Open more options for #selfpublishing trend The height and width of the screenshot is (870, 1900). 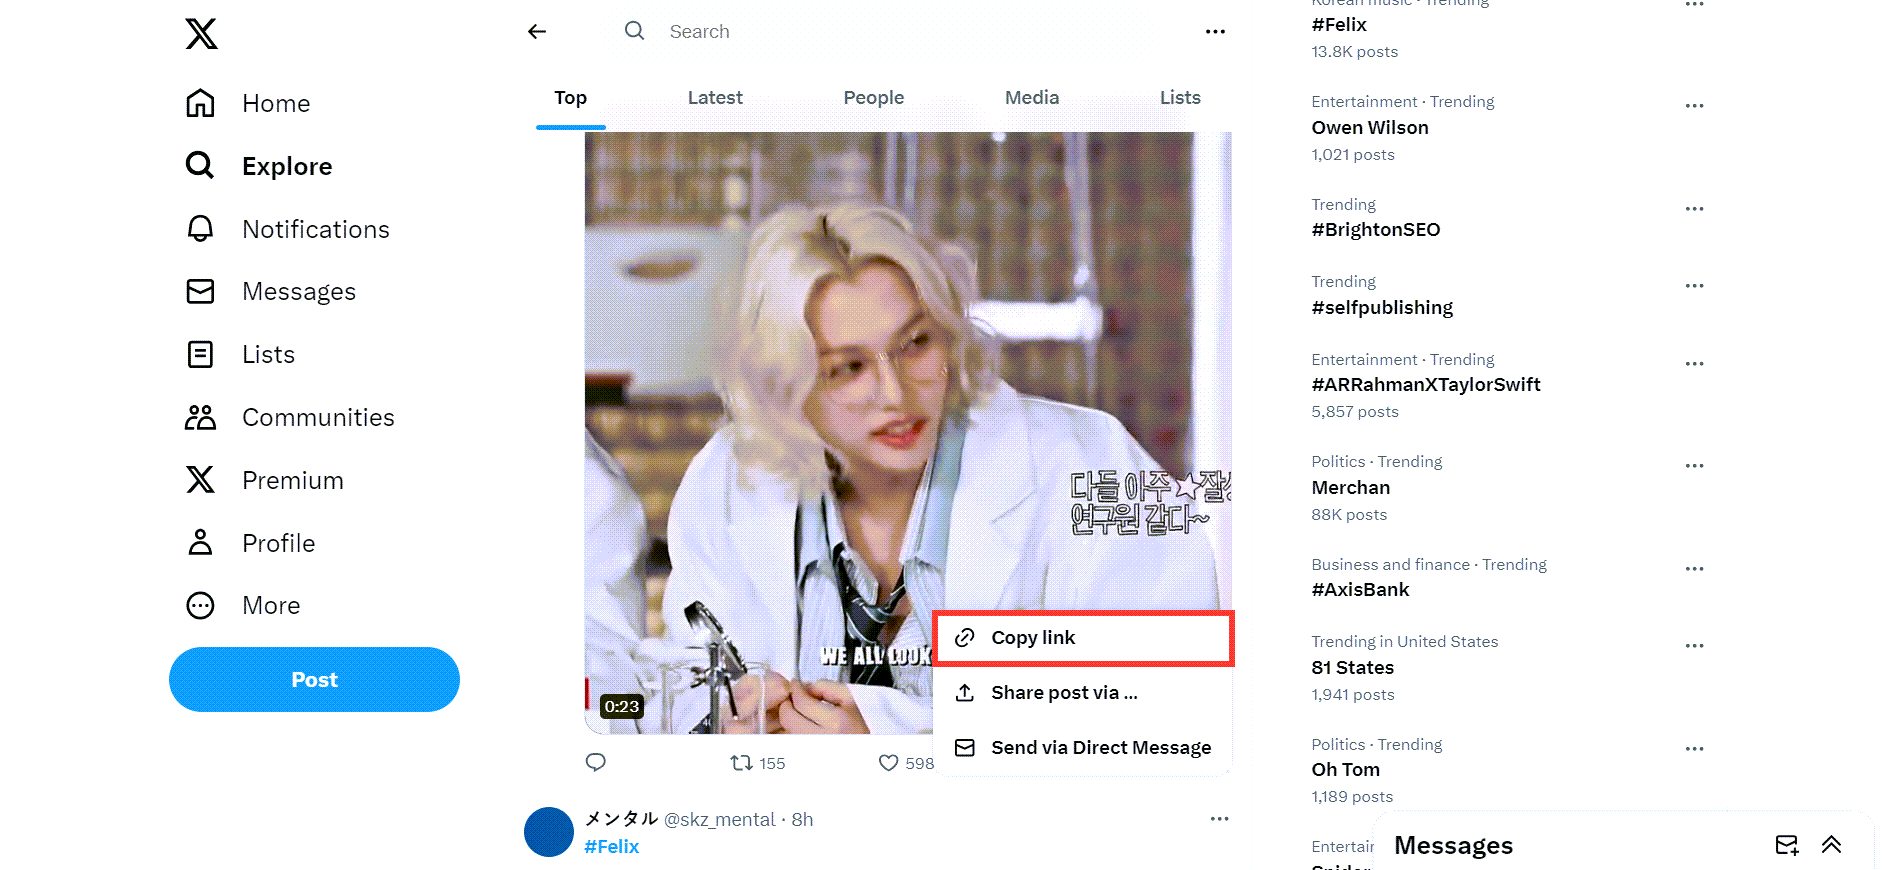1694,286
